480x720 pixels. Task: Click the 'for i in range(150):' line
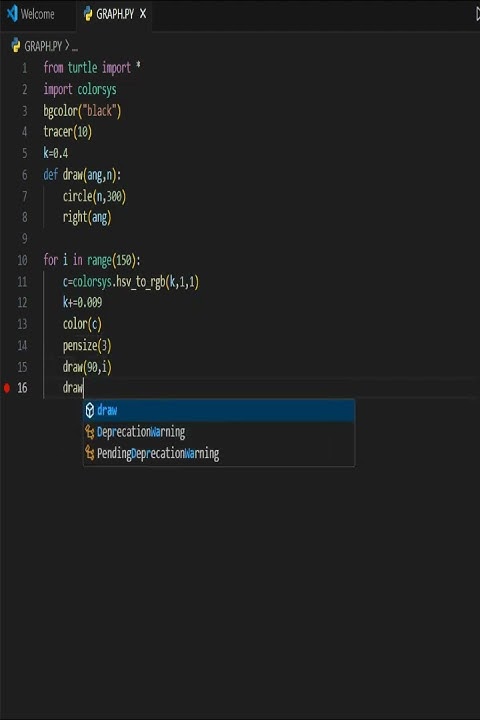tap(92, 260)
